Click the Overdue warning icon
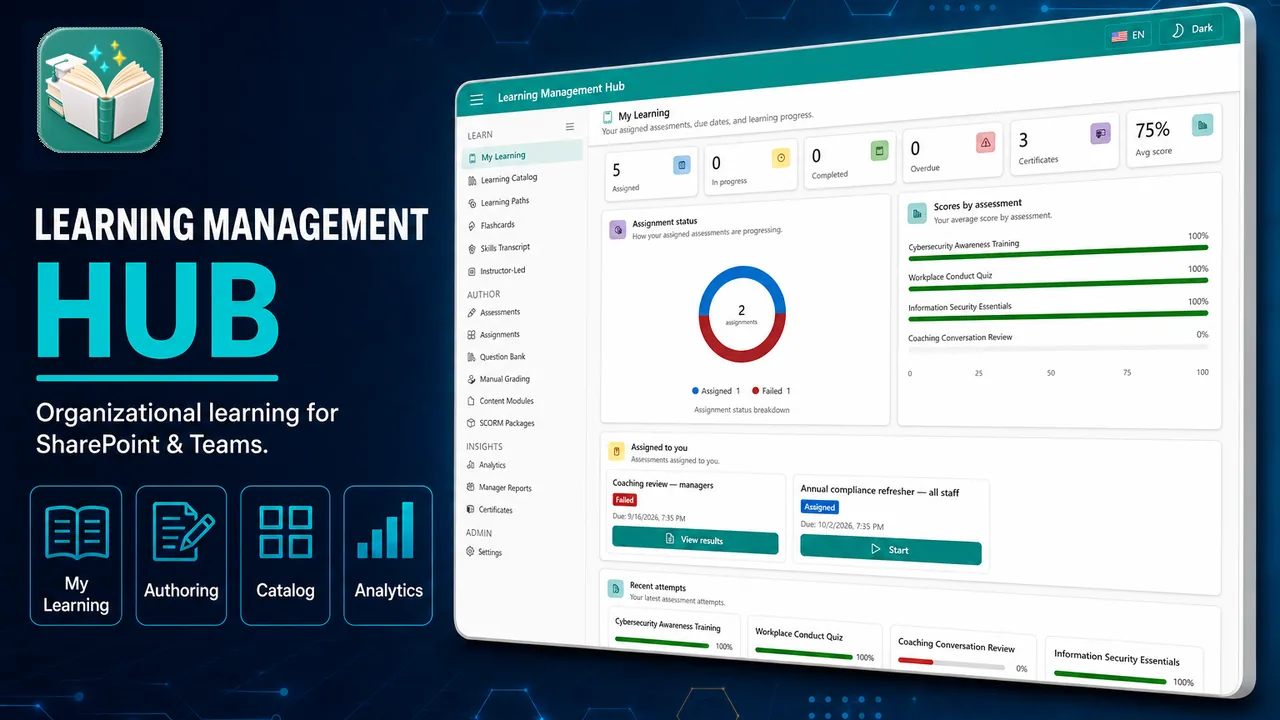1280x720 pixels. pos(986,143)
